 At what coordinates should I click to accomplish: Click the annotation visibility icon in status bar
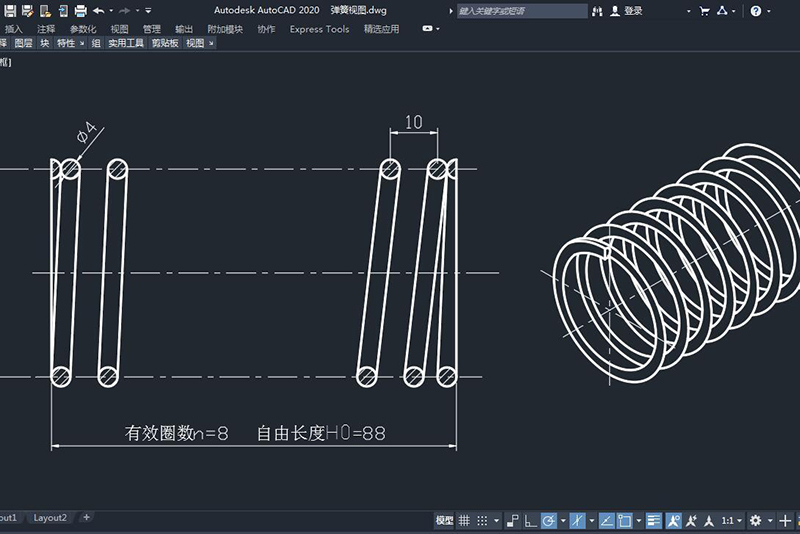click(x=673, y=521)
